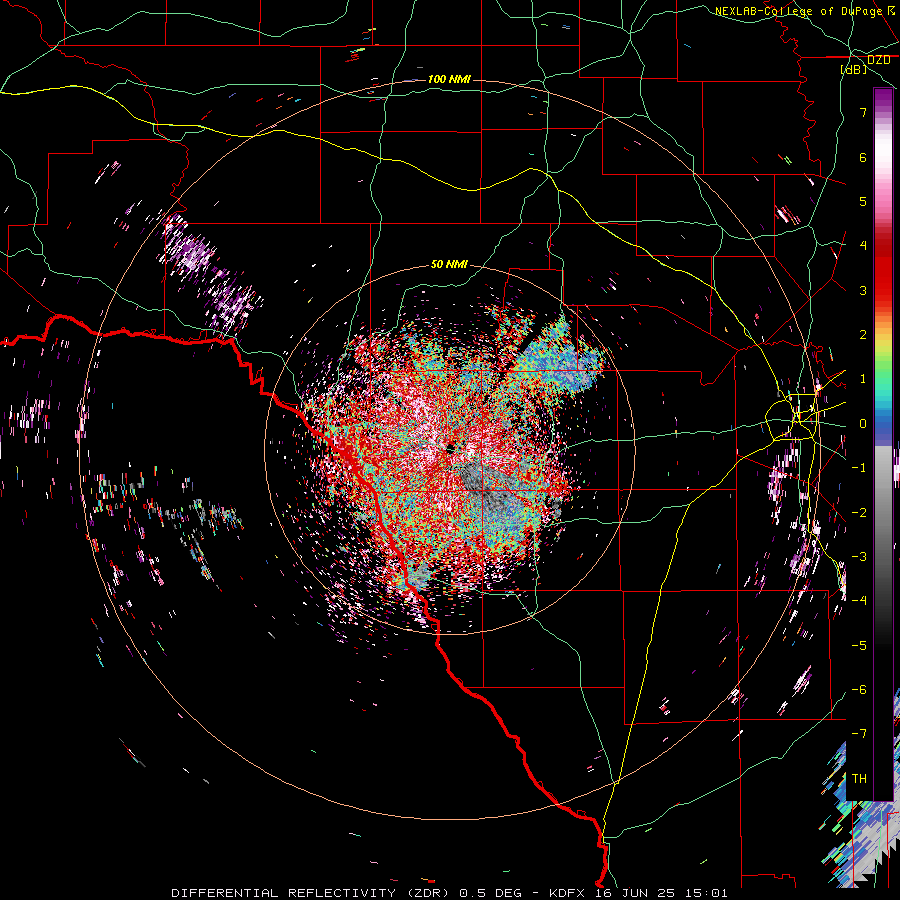Click the "DIFFERENTIAL REFLECTIVITY (ZDR)" product title
This screenshot has height=900, width=900.
(312, 893)
